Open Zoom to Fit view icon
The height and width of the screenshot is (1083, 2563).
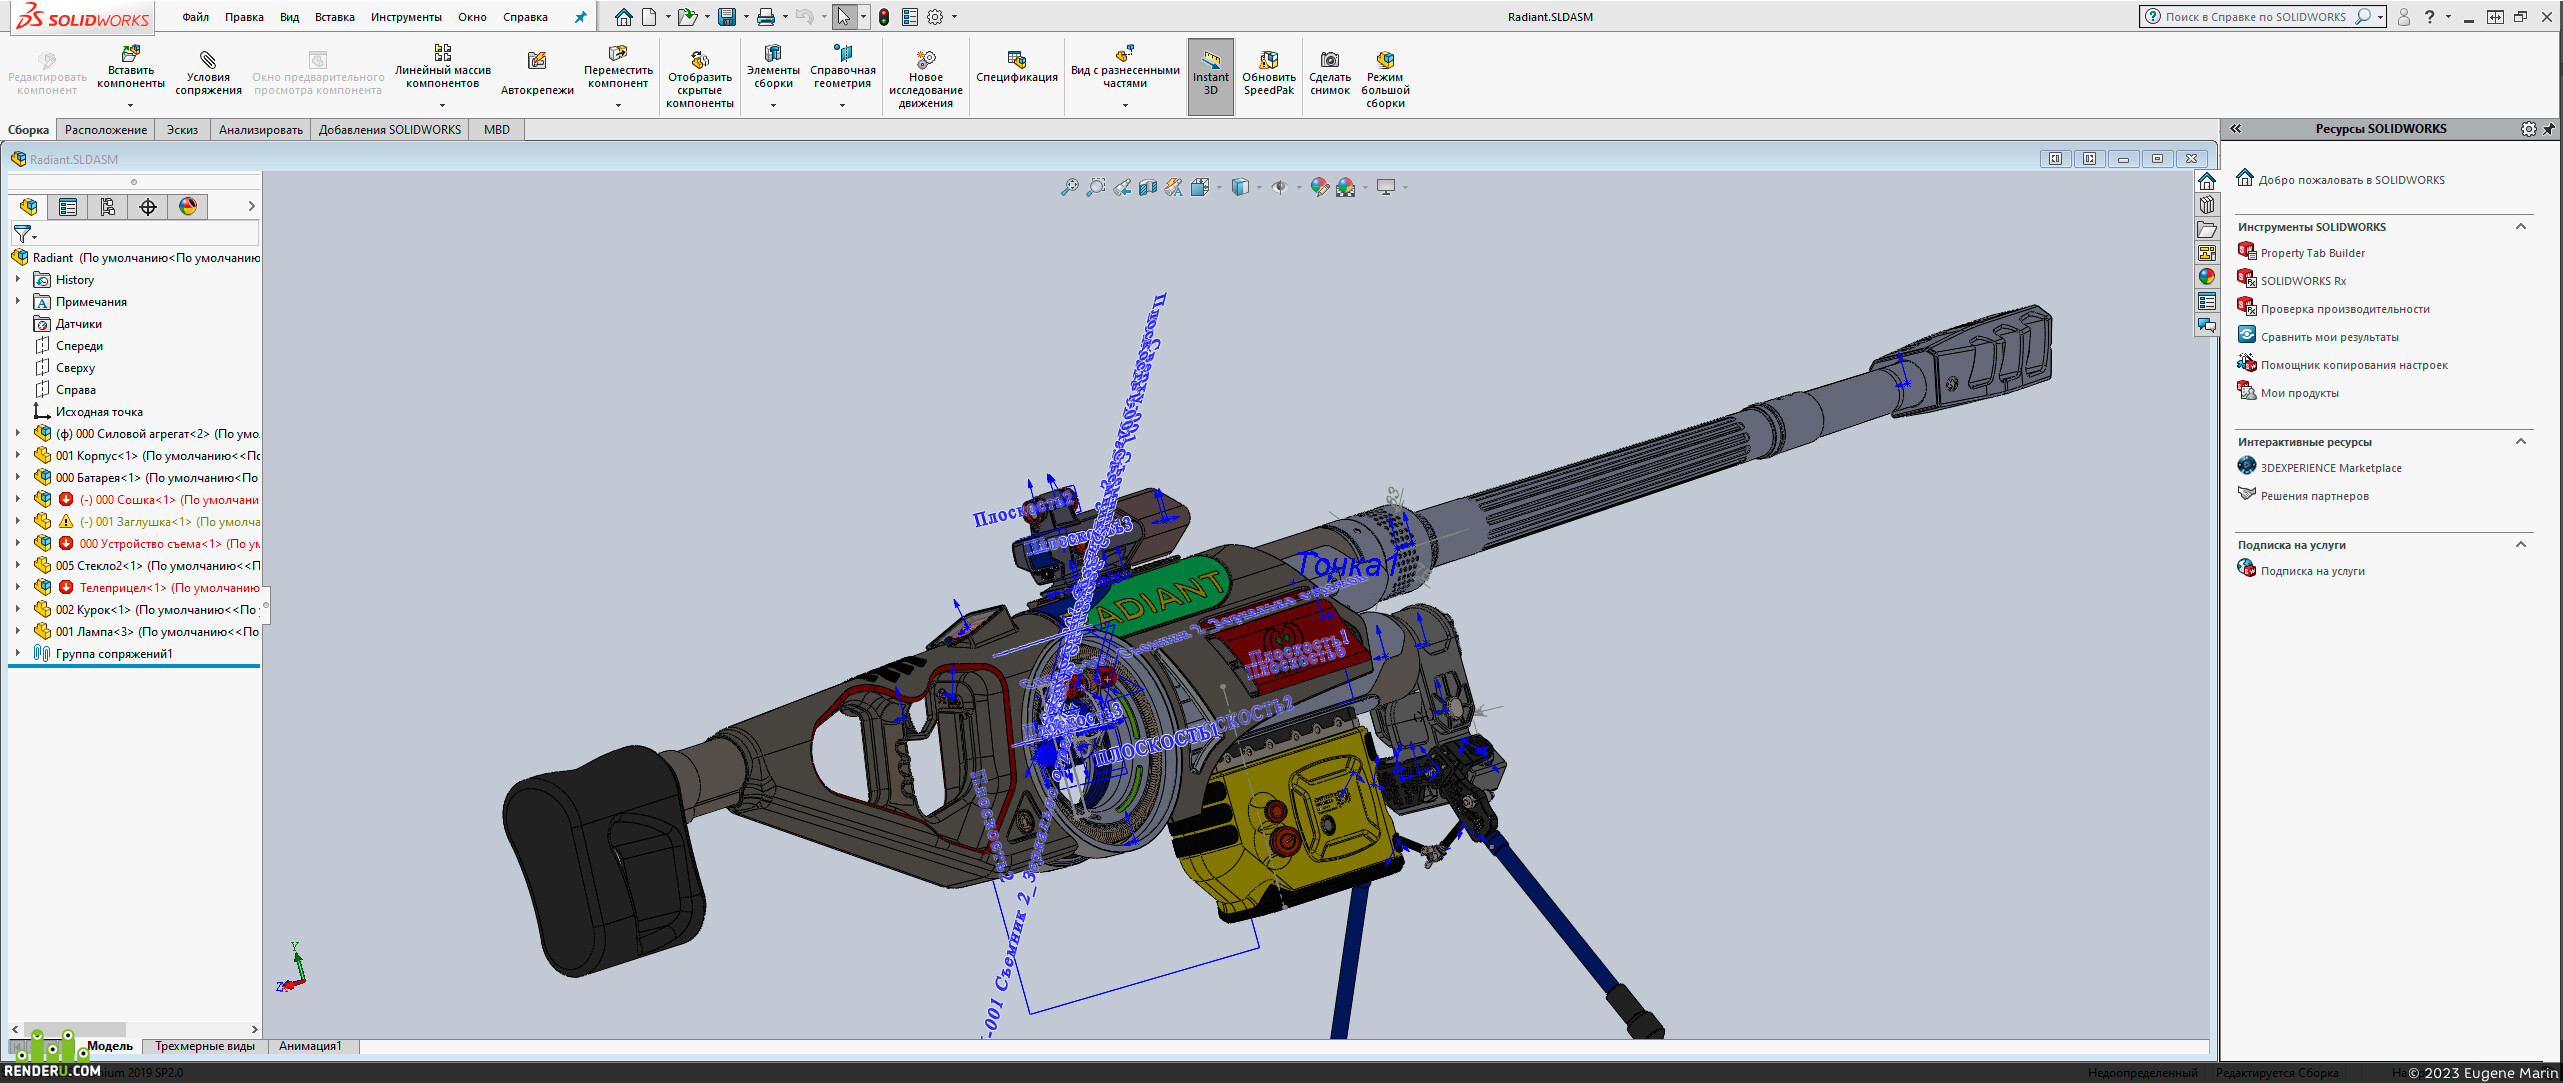pos(1069,187)
